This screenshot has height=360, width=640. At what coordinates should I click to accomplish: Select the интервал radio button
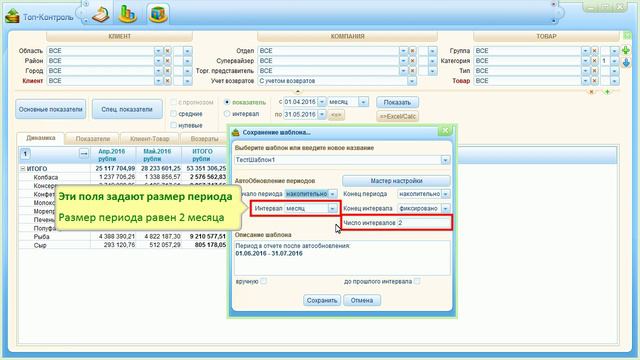[227, 114]
